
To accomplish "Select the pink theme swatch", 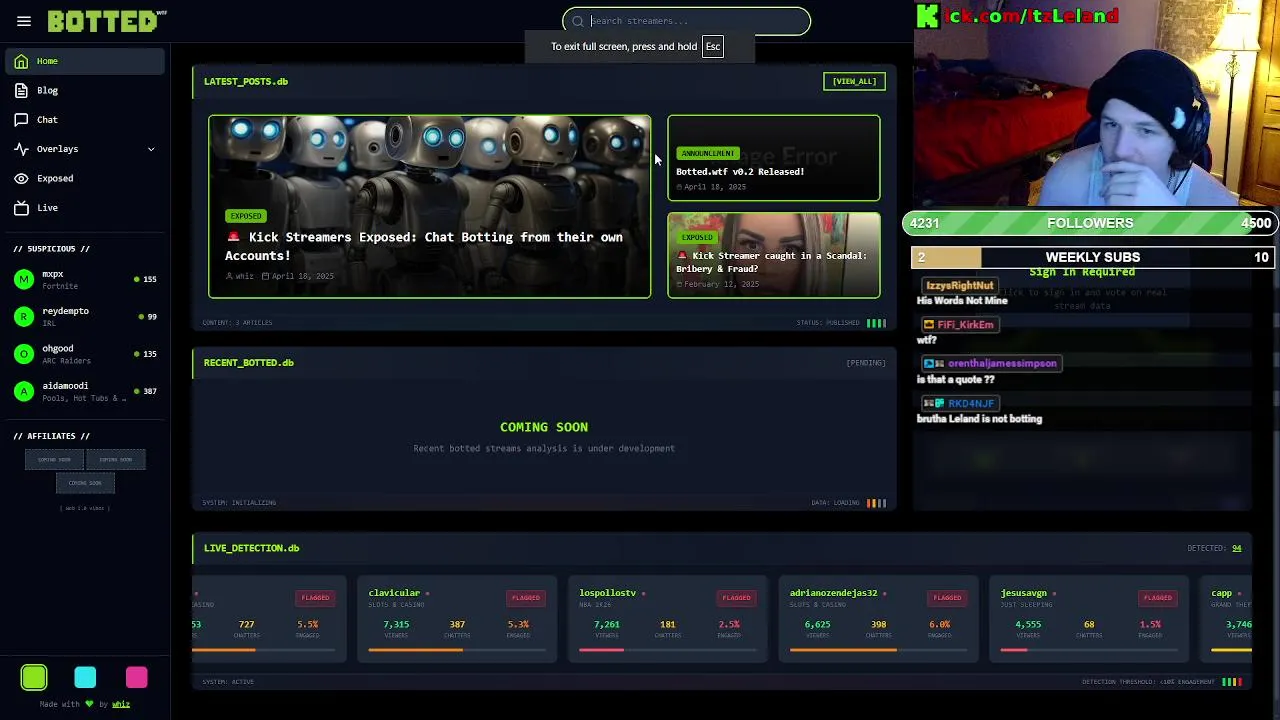I will 137,678.
